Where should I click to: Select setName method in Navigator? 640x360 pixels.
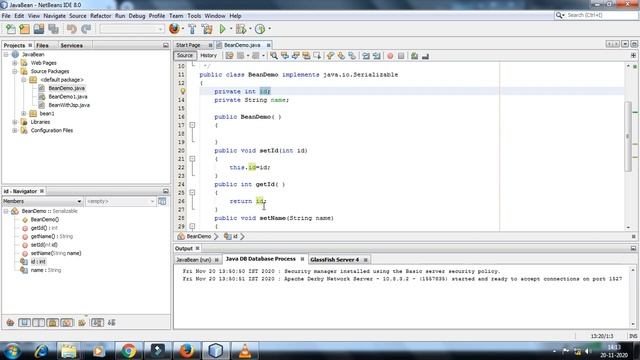click(56, 253)
